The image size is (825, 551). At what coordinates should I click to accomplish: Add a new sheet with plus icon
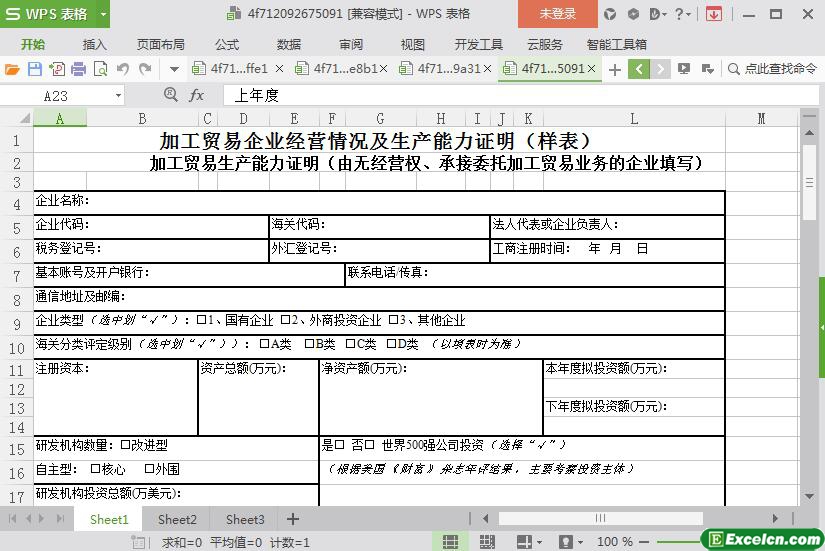(293, 519)
